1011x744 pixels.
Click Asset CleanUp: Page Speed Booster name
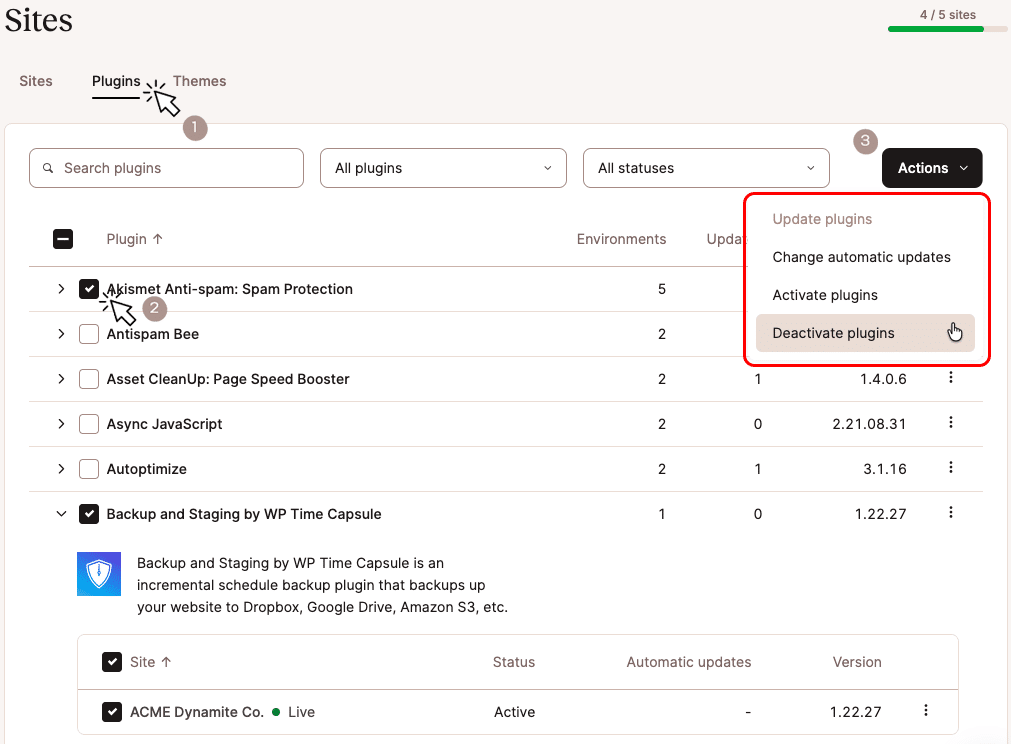(x=228, y=379)
